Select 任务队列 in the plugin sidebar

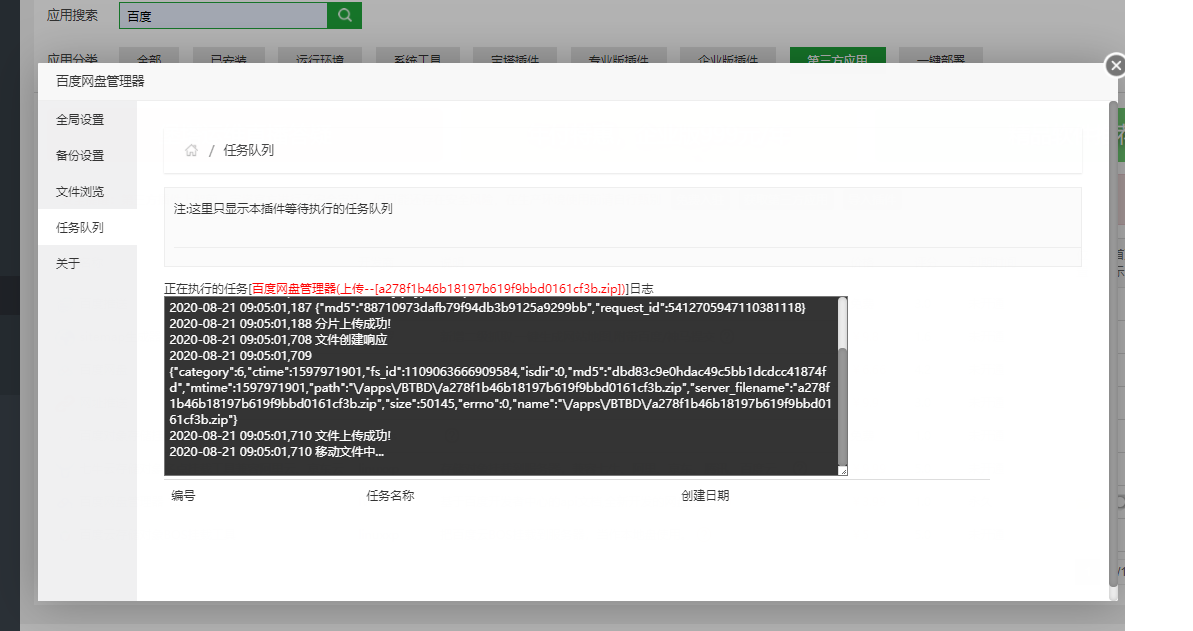(x=87, y=227)
